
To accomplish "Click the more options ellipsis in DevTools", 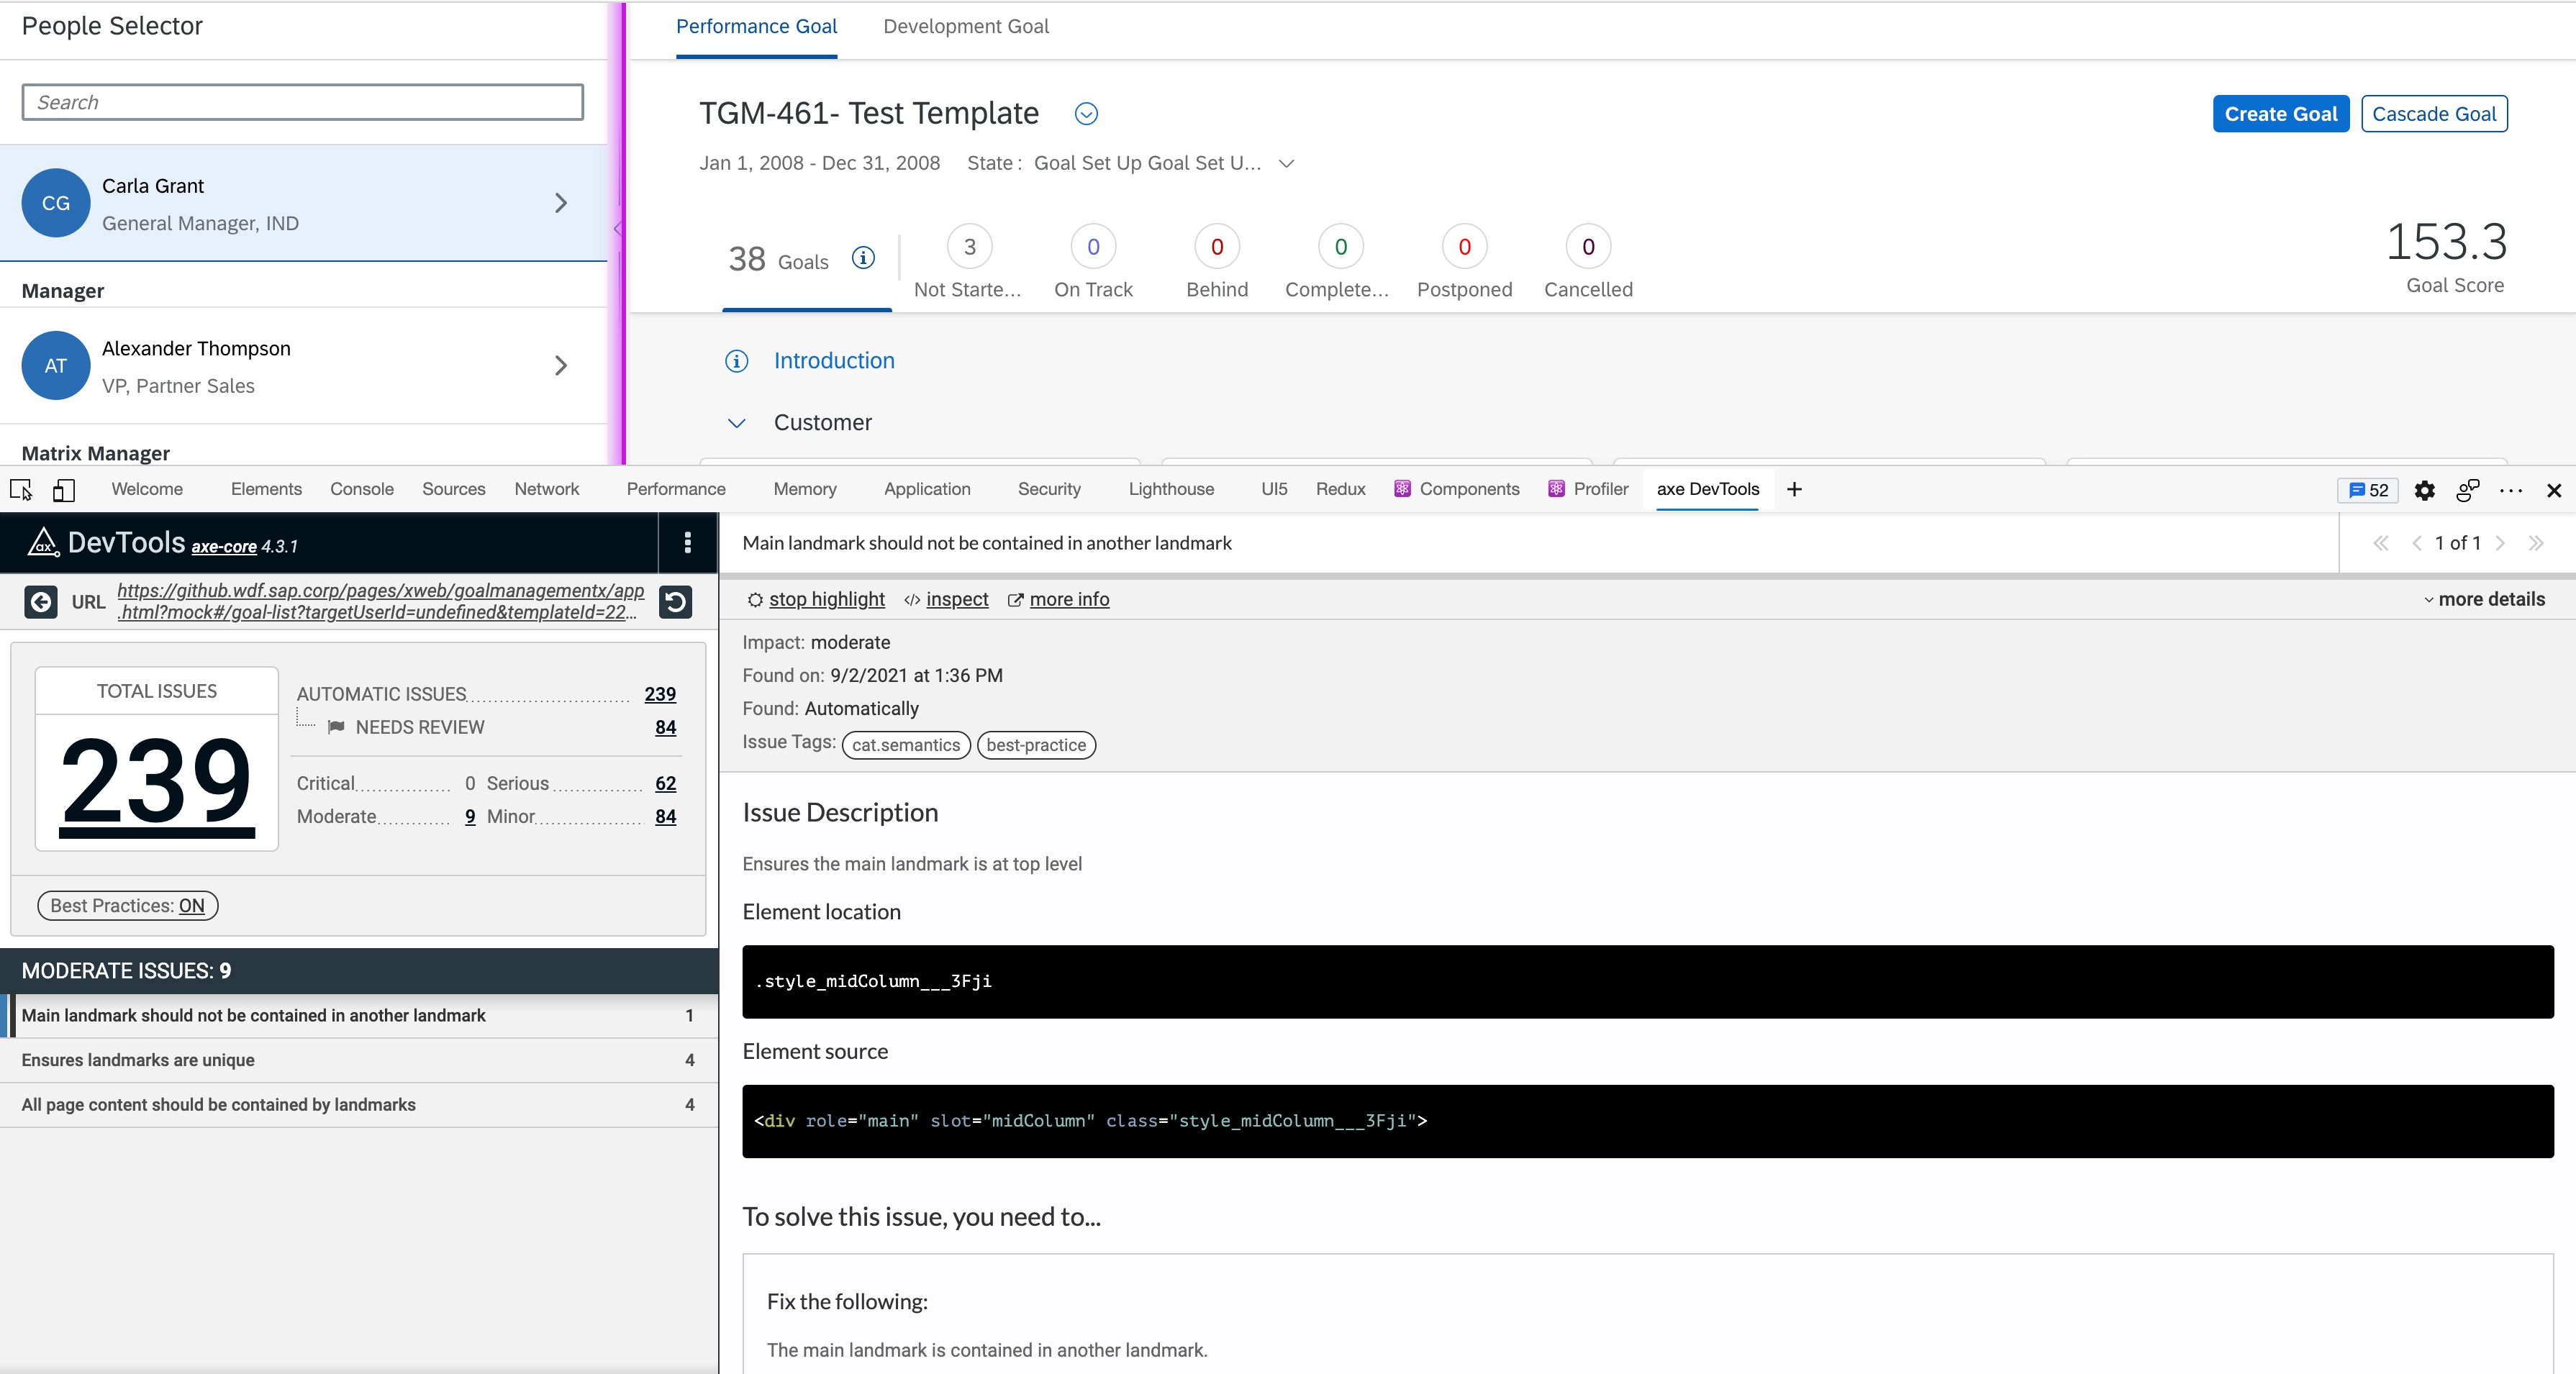I will pos(2511,491).
